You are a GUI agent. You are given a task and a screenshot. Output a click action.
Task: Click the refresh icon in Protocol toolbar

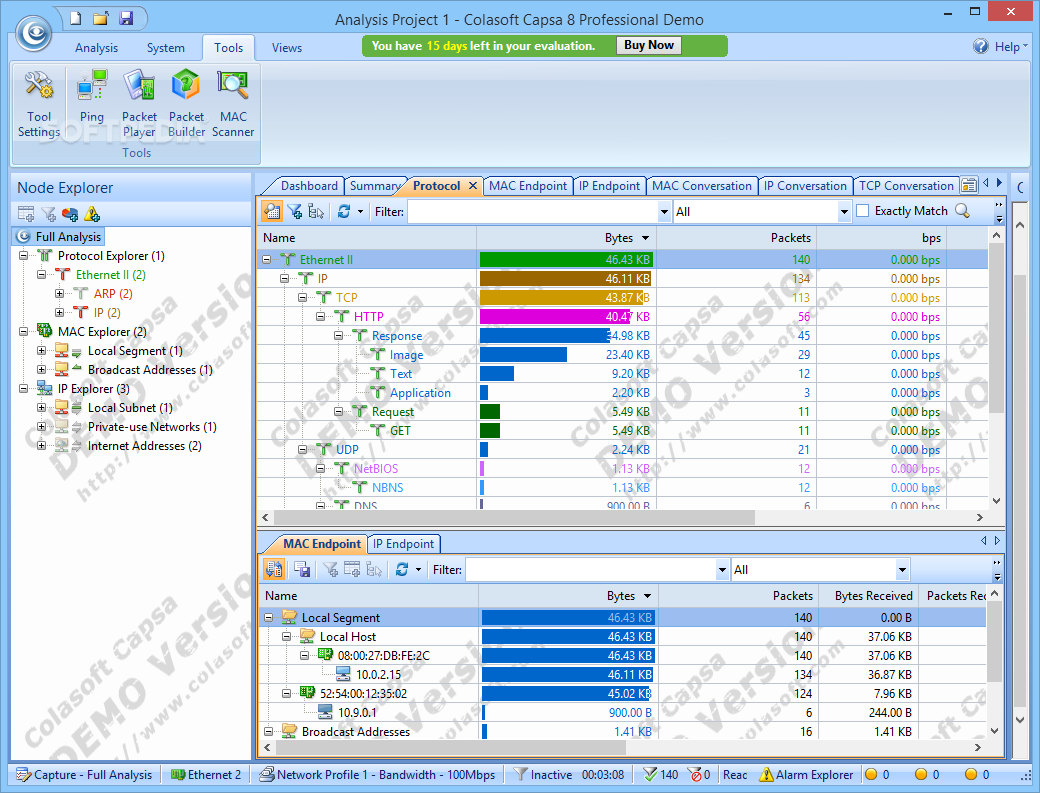click(344, 212)
